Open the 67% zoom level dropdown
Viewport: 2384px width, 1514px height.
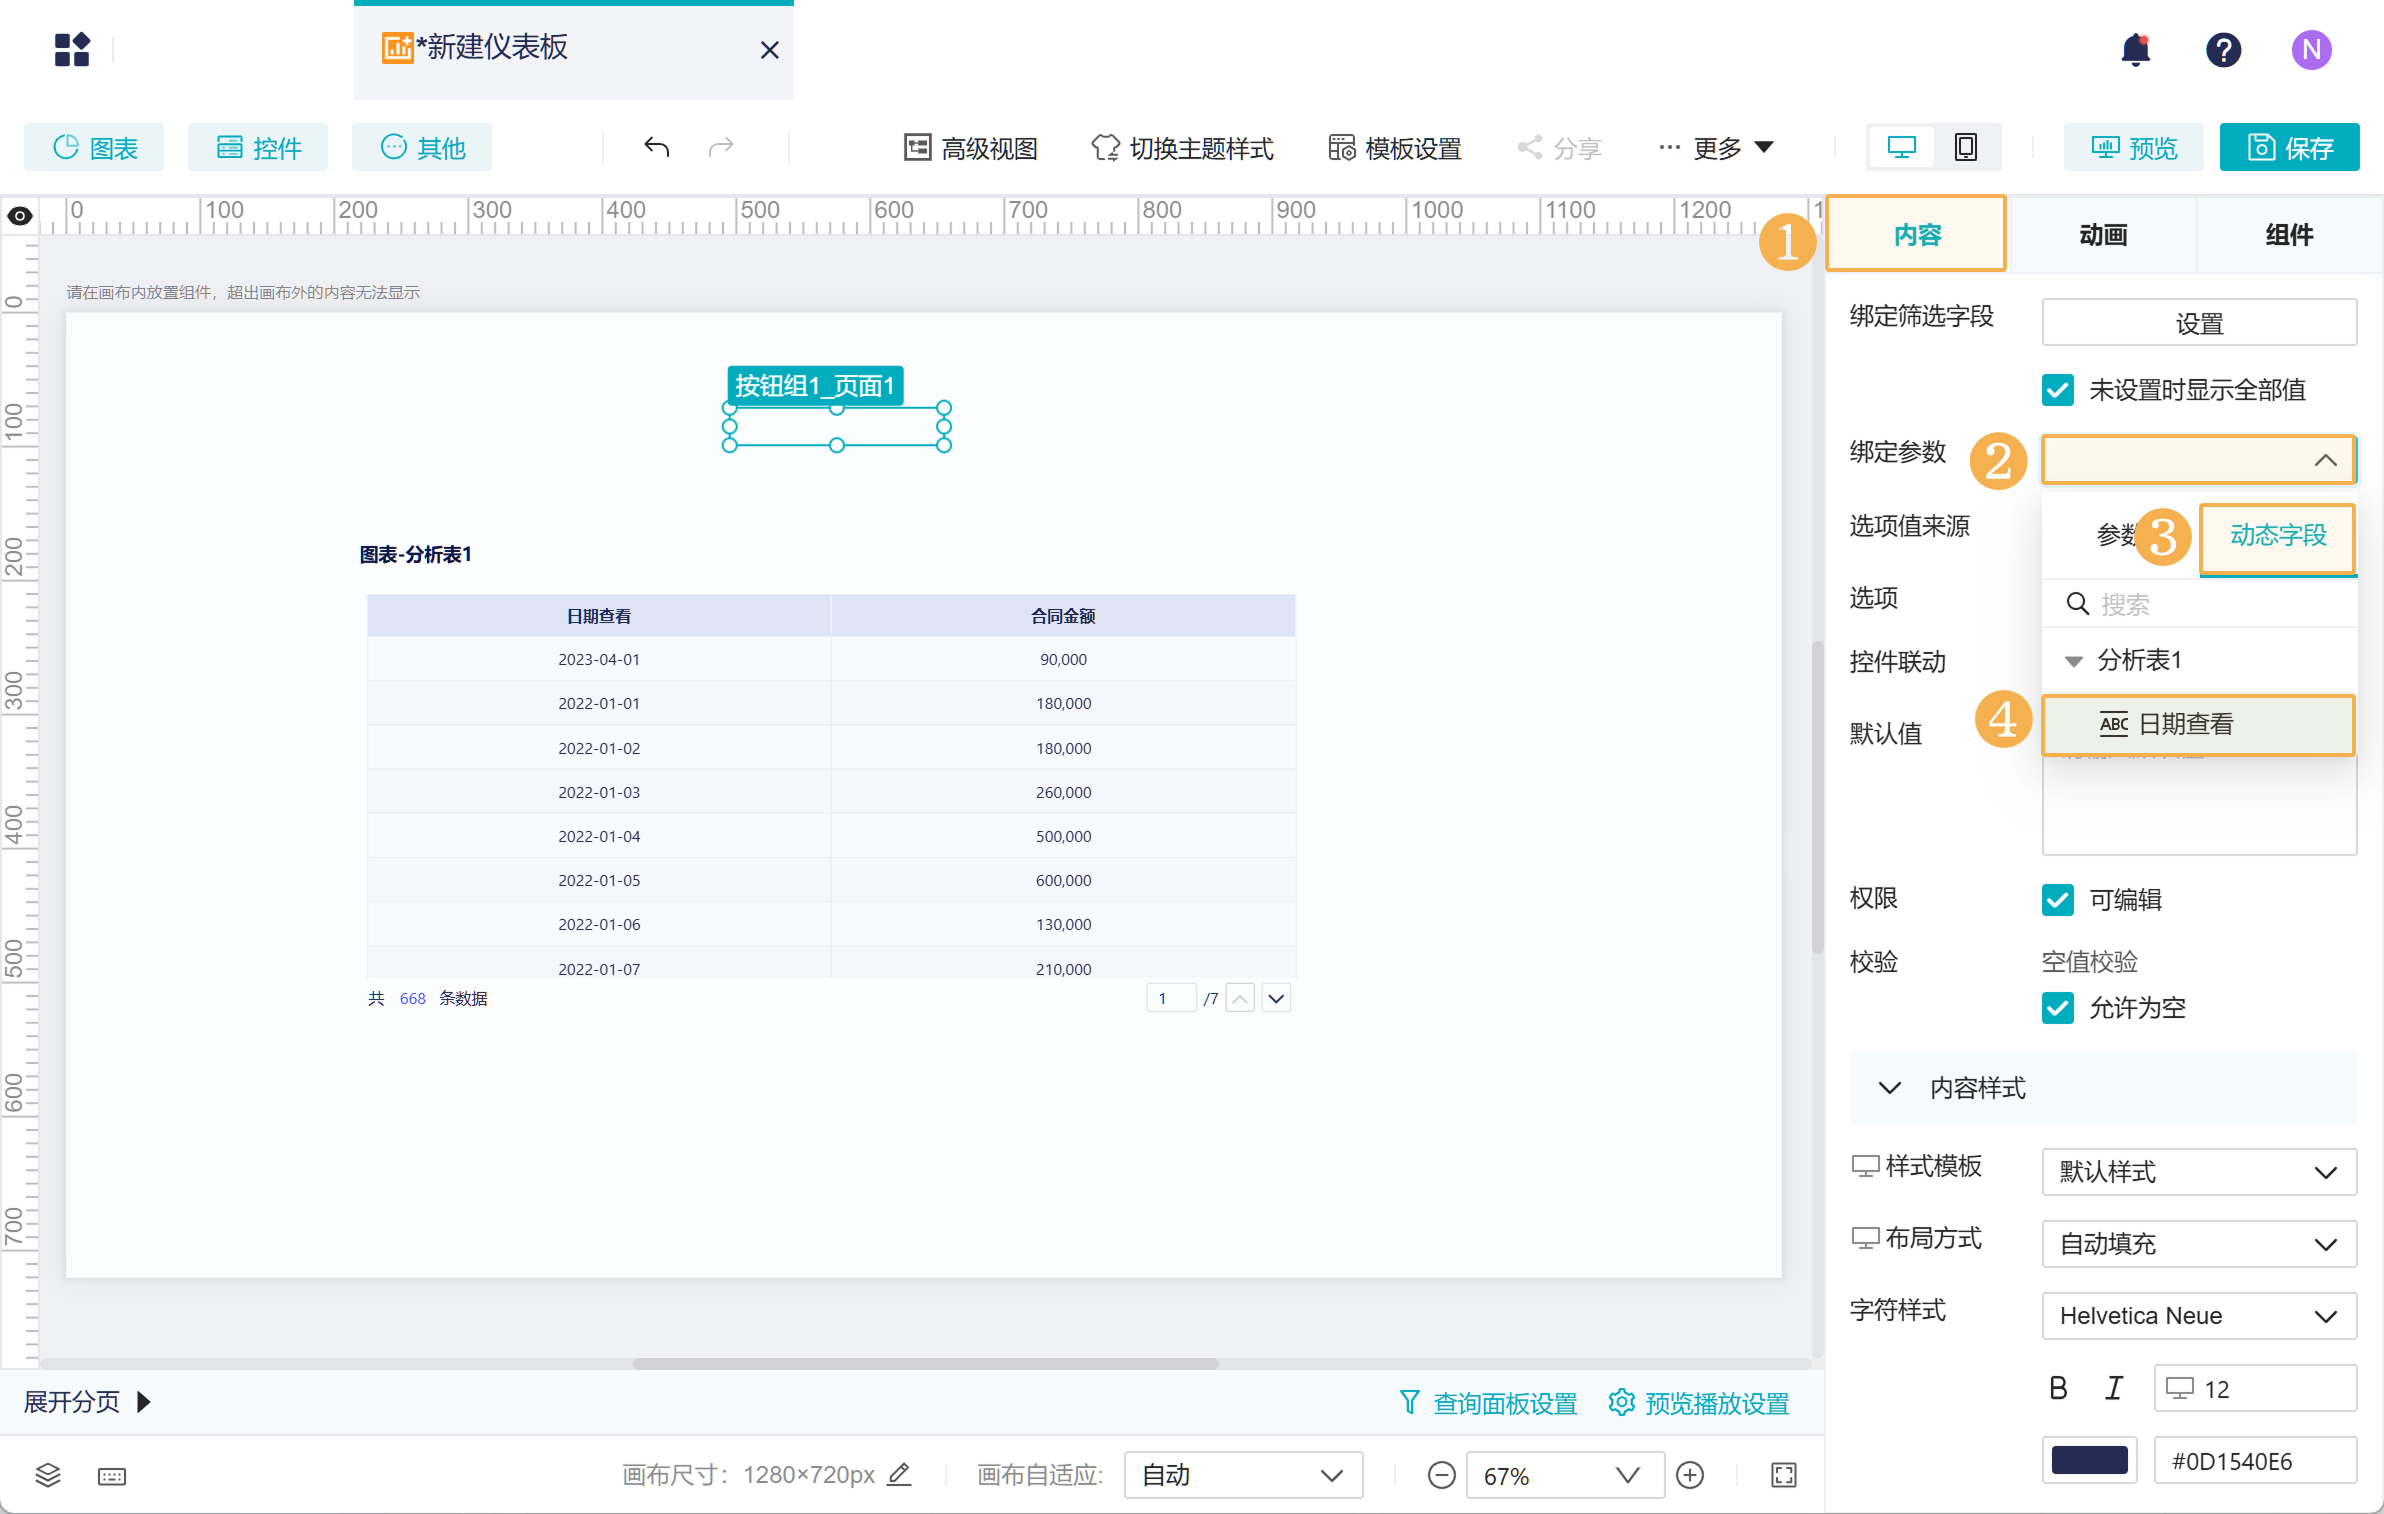(x=1564, y=1475)
